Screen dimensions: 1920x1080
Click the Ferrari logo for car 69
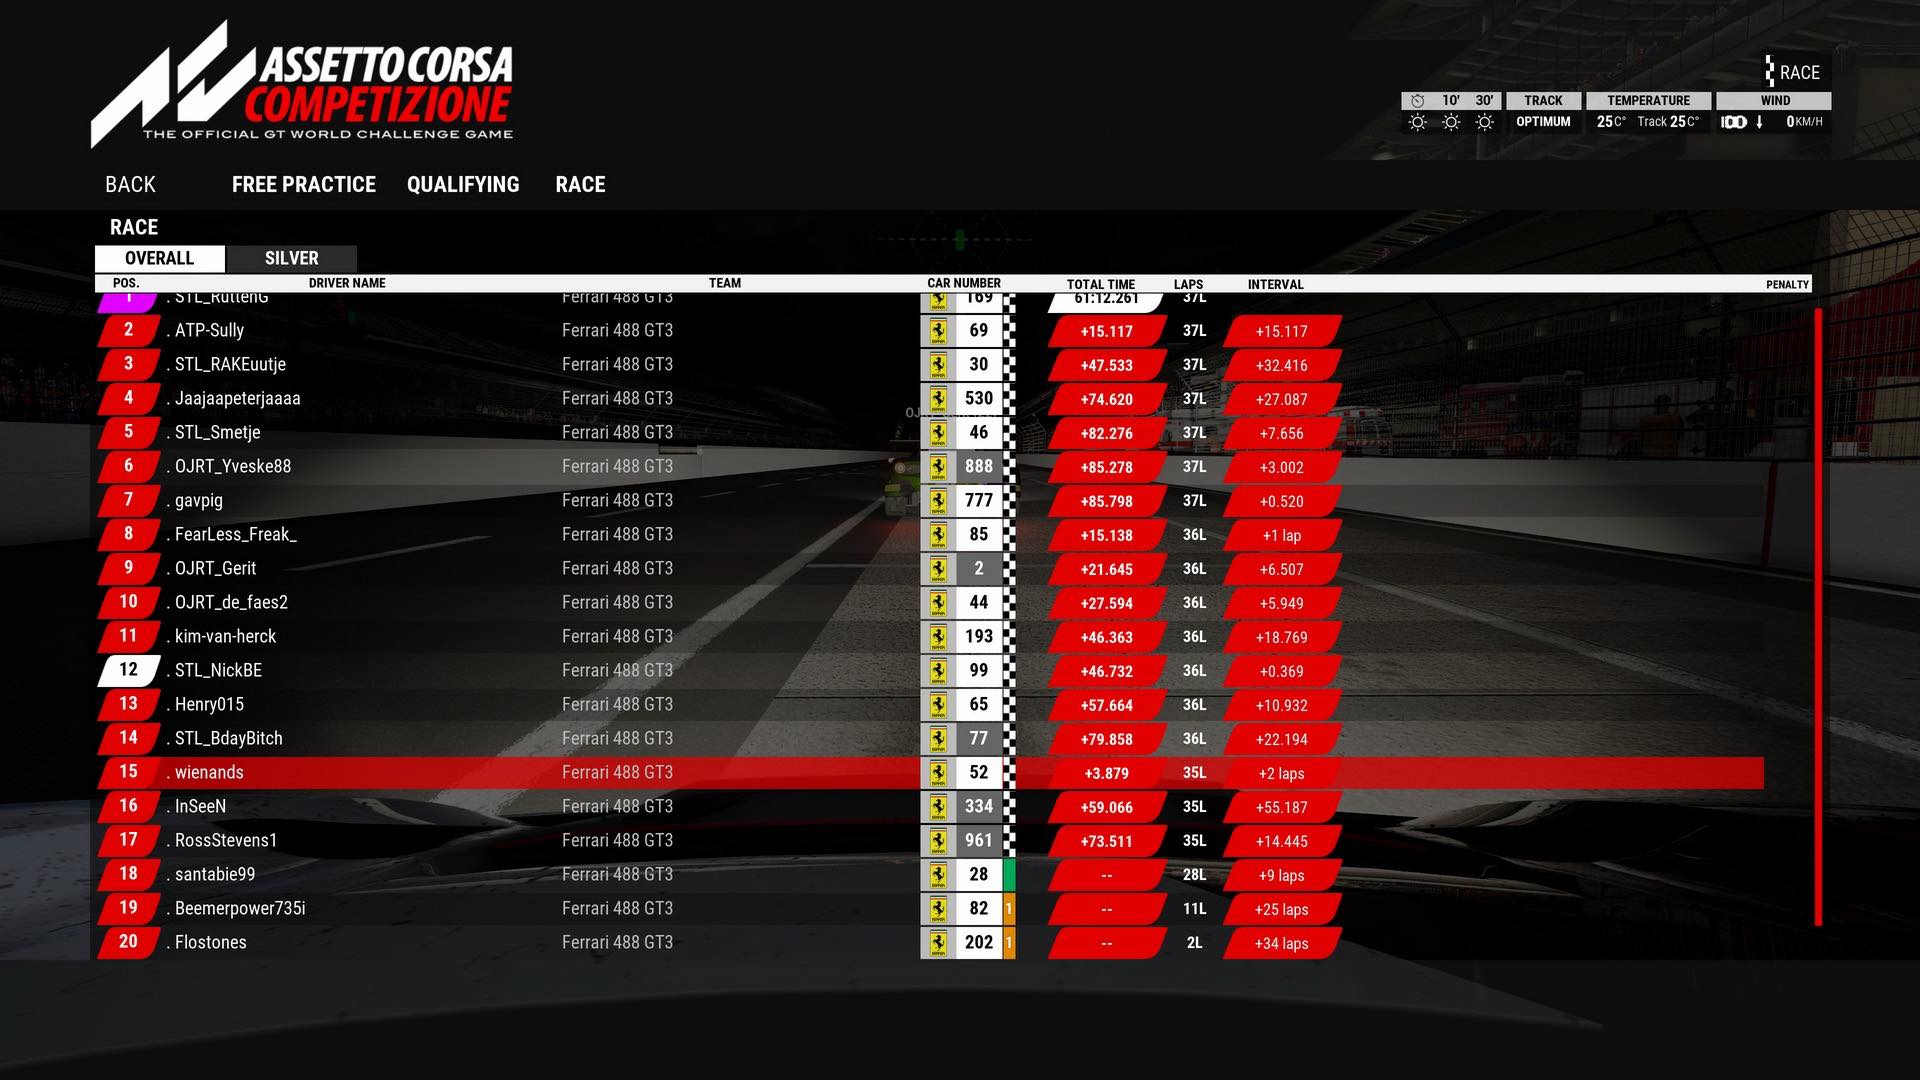(938, 331)
